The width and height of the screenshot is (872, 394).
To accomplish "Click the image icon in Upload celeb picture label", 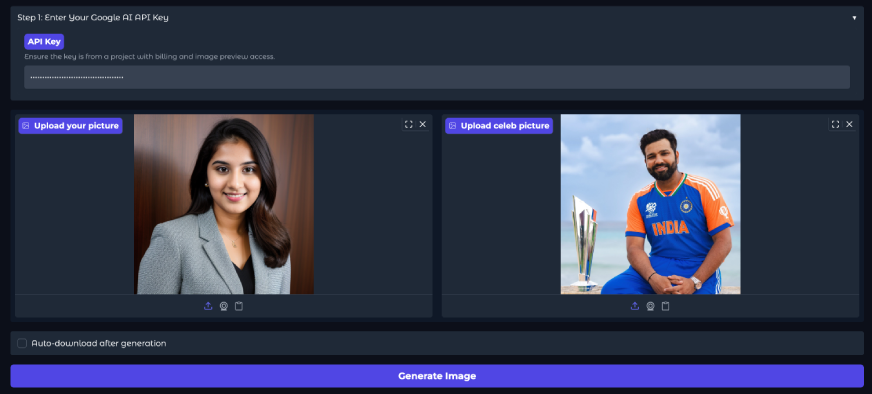I will click(x=452, y=126).
